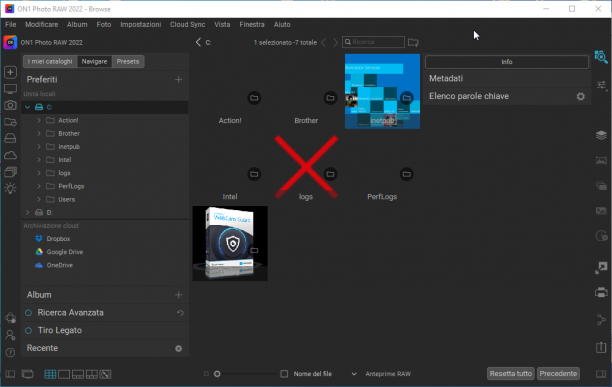Switch to the Presets tab
The height and width of the screenshot is (387, 612).
(x=128, y=61)
